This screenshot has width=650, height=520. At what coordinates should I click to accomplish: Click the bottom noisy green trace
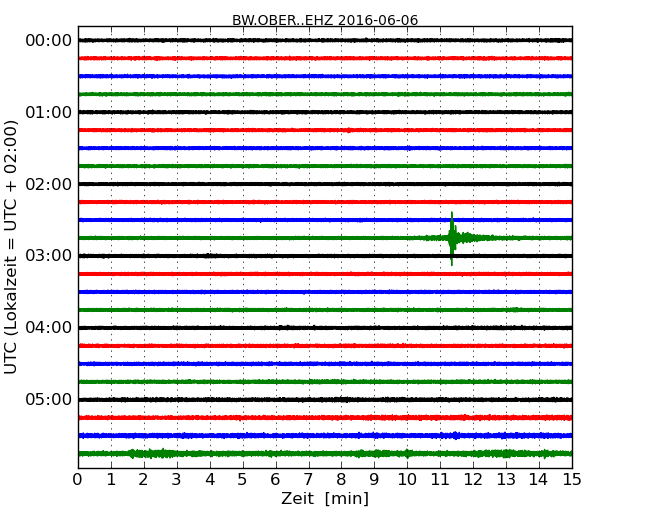point(325,454)
